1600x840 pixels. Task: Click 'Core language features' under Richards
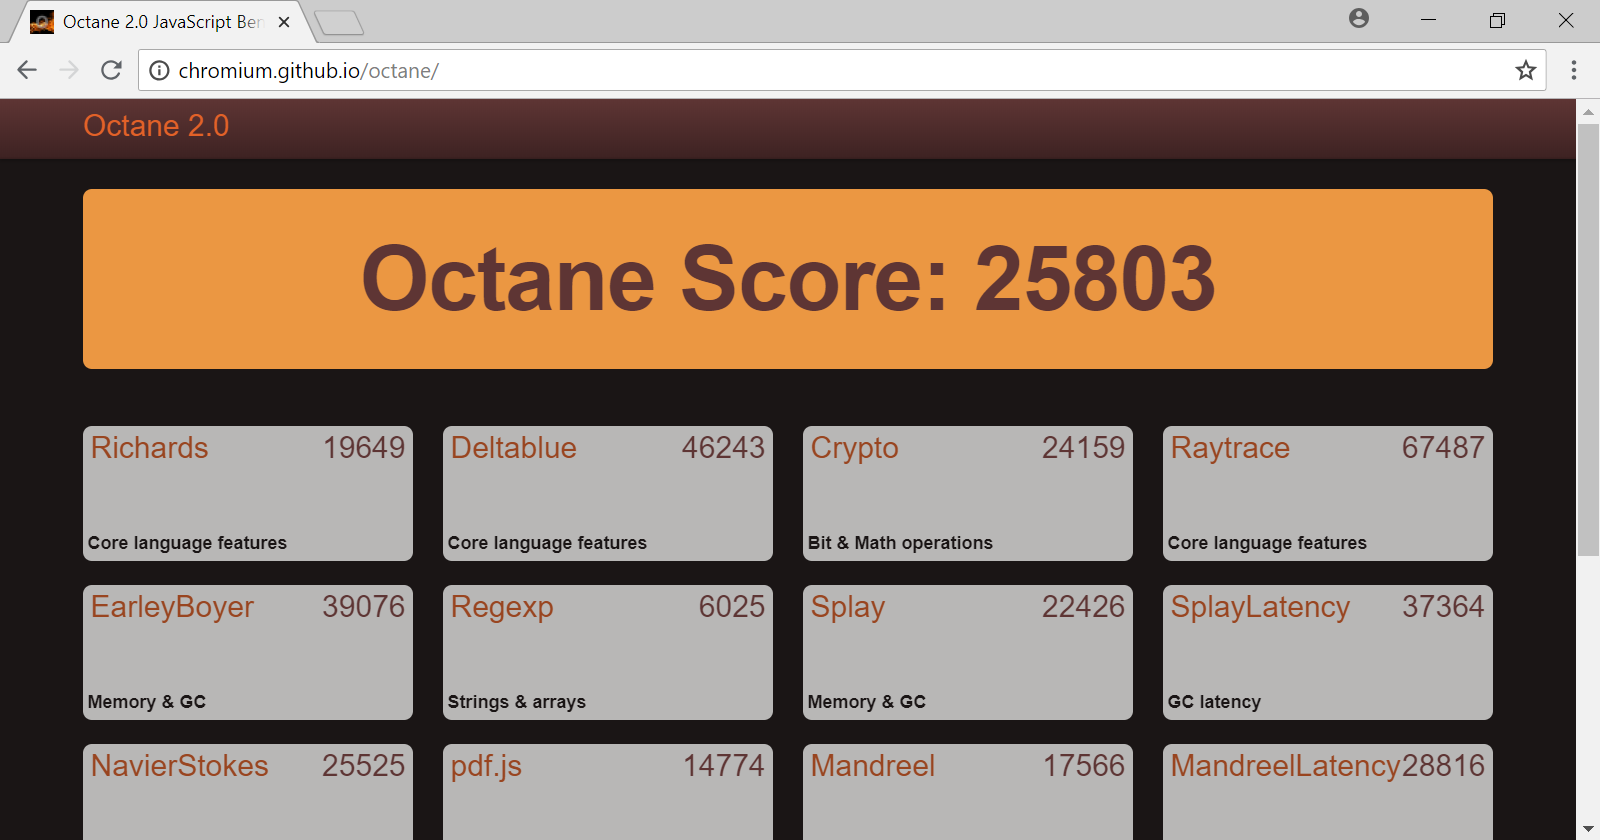[x=187, y=543]
